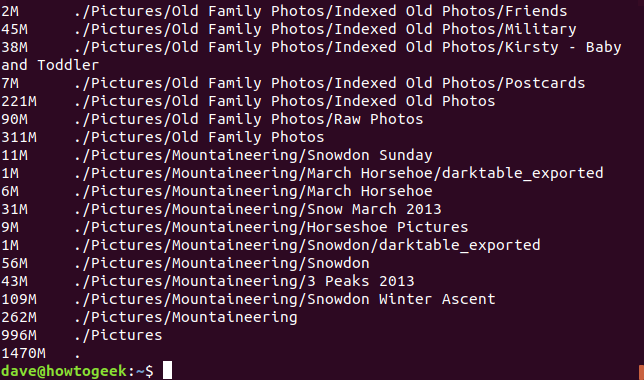644x380 pixels.
Task: Click the Snowdon/darktable_exported path
Action: pyautogui.click(x=307, y=245)
